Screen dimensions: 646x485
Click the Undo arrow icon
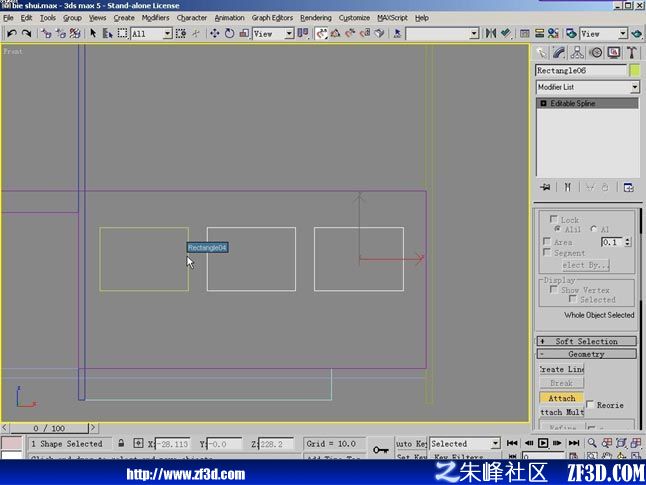[11, 33]
